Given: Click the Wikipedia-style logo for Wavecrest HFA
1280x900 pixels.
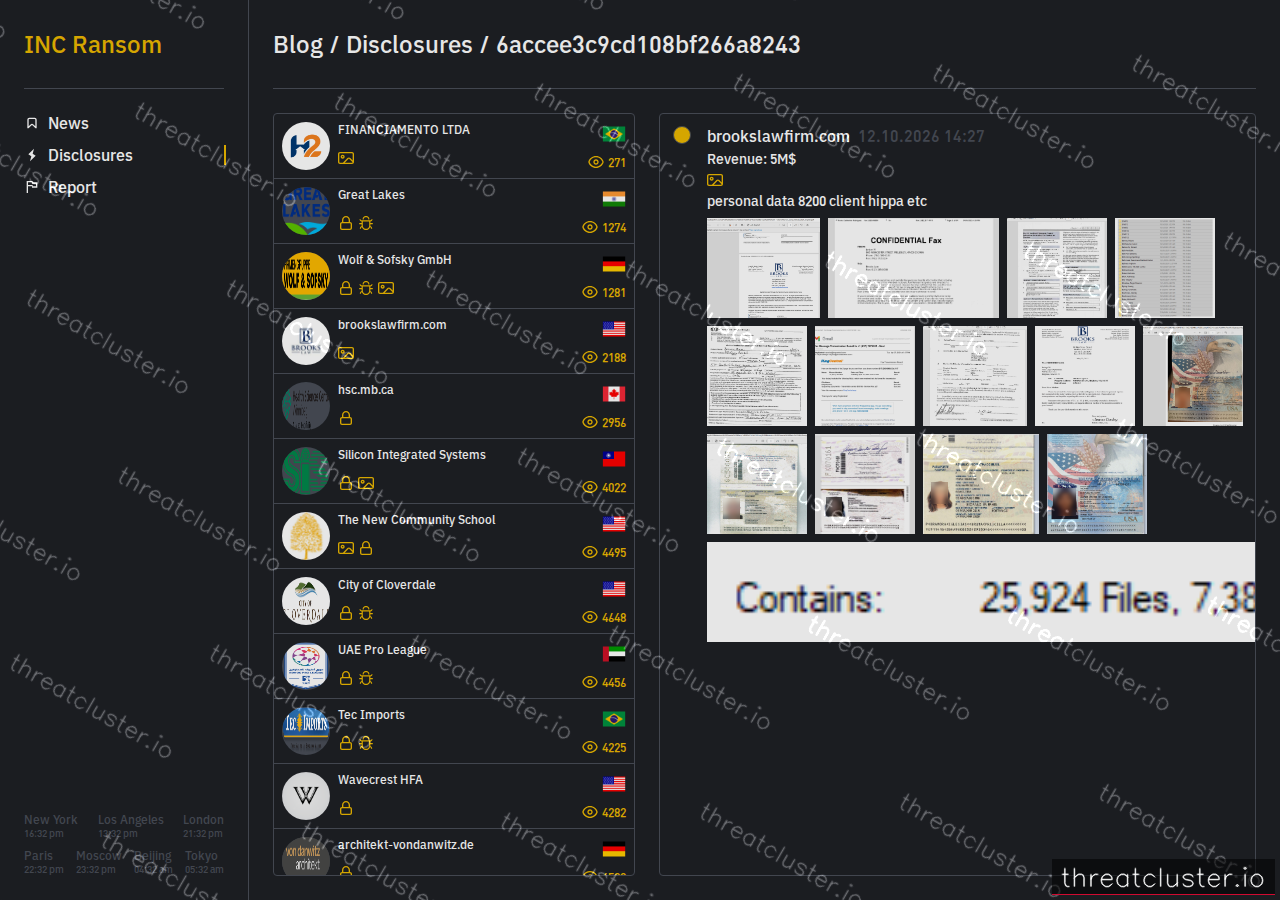Looking at the screenshot, I should point(306,796).
